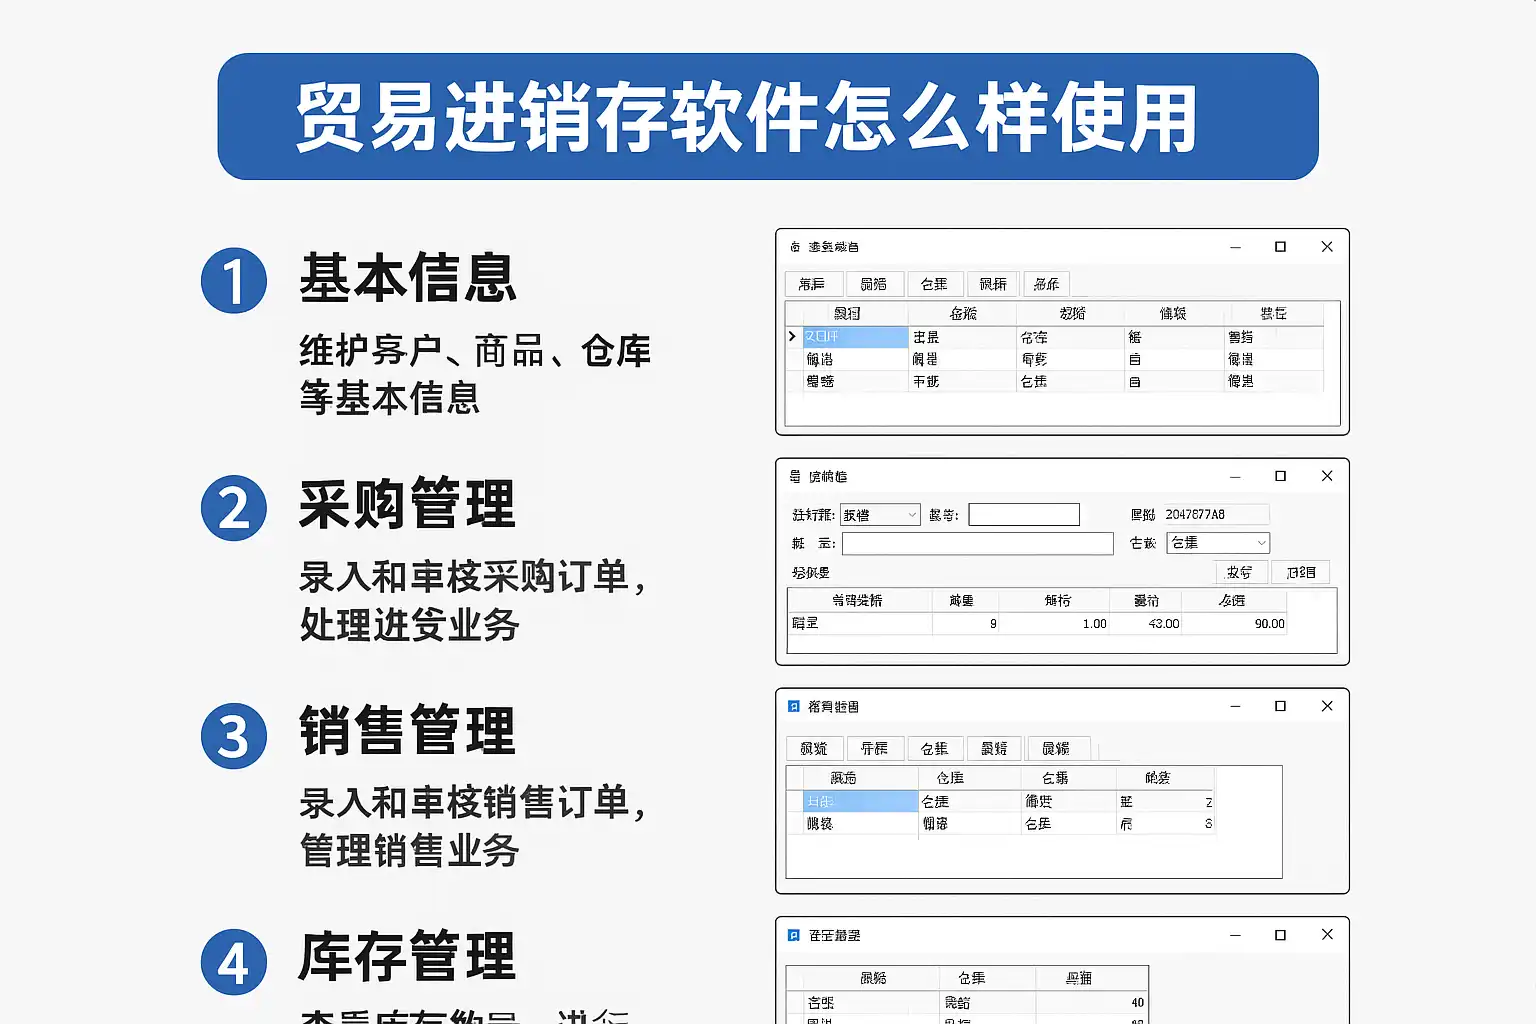The image size is (1536, 1024).
Task: Click the cell showing 90.00
Action: tap(1236, 623)
